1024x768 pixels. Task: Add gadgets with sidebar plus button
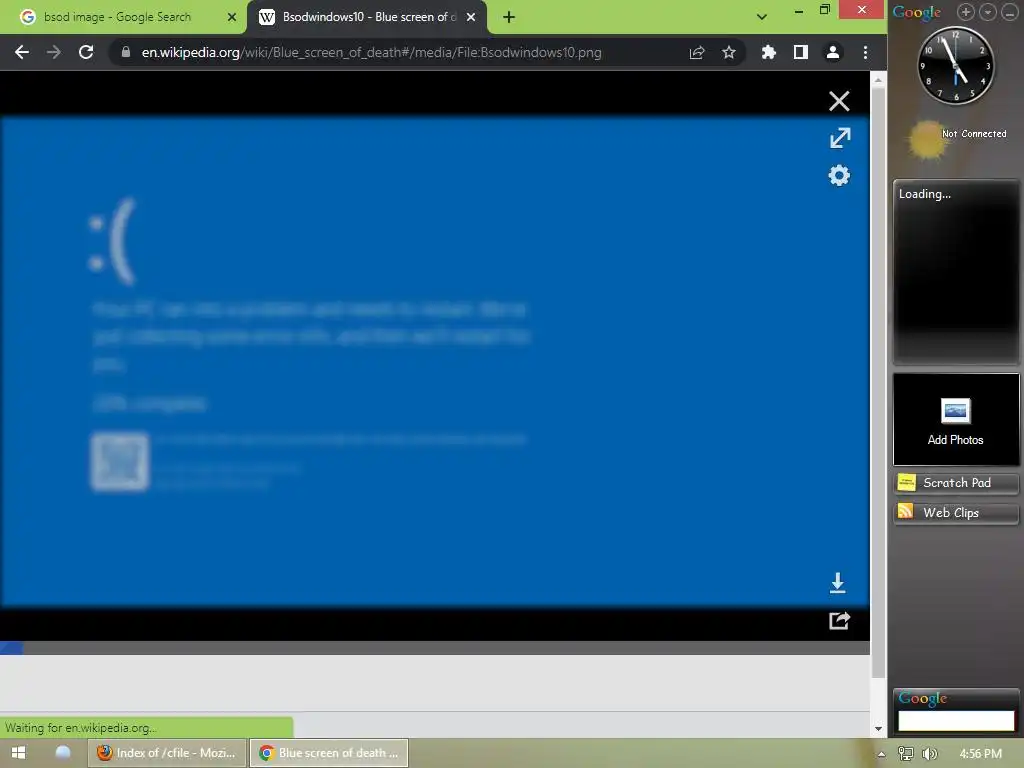click(x=966, y=12)
